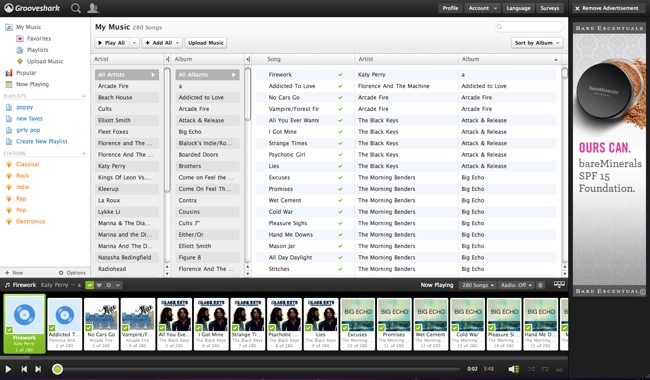This screenshot has height=380, width=650.
Task: Open the Favorites heart icon in sidebar
Action: tap(19, 39)
